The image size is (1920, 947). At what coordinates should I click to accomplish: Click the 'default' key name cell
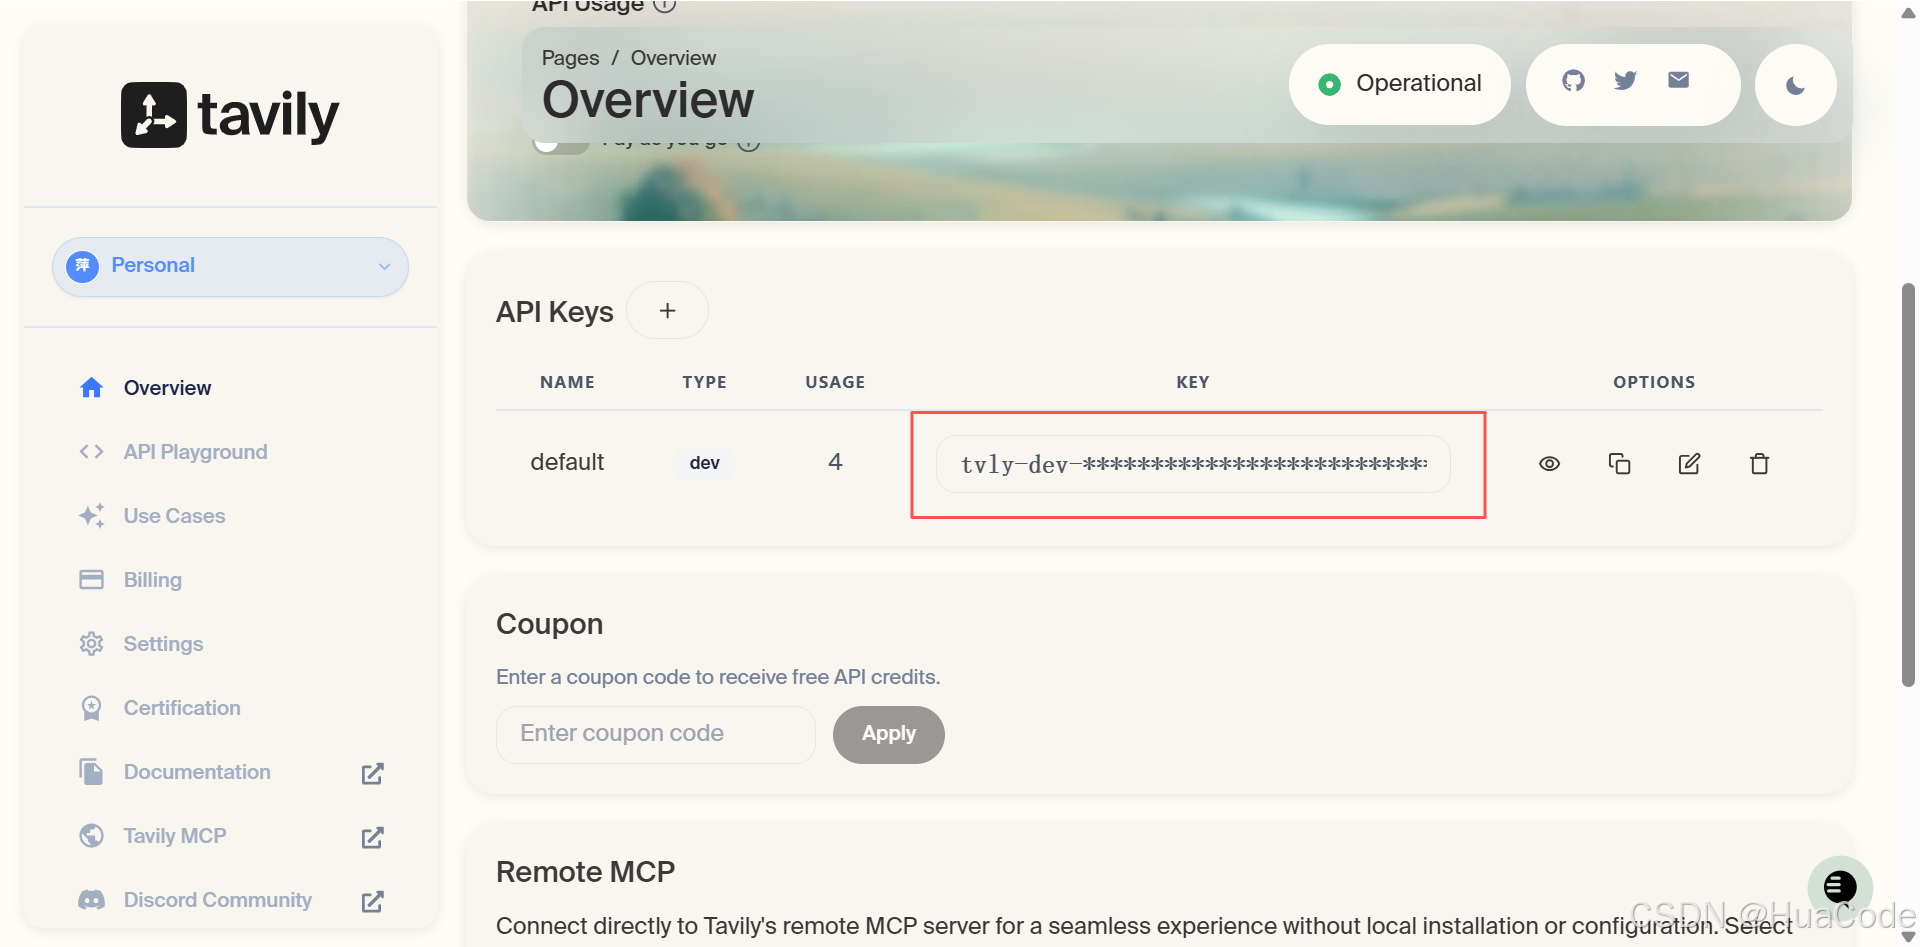coord(567,462)
